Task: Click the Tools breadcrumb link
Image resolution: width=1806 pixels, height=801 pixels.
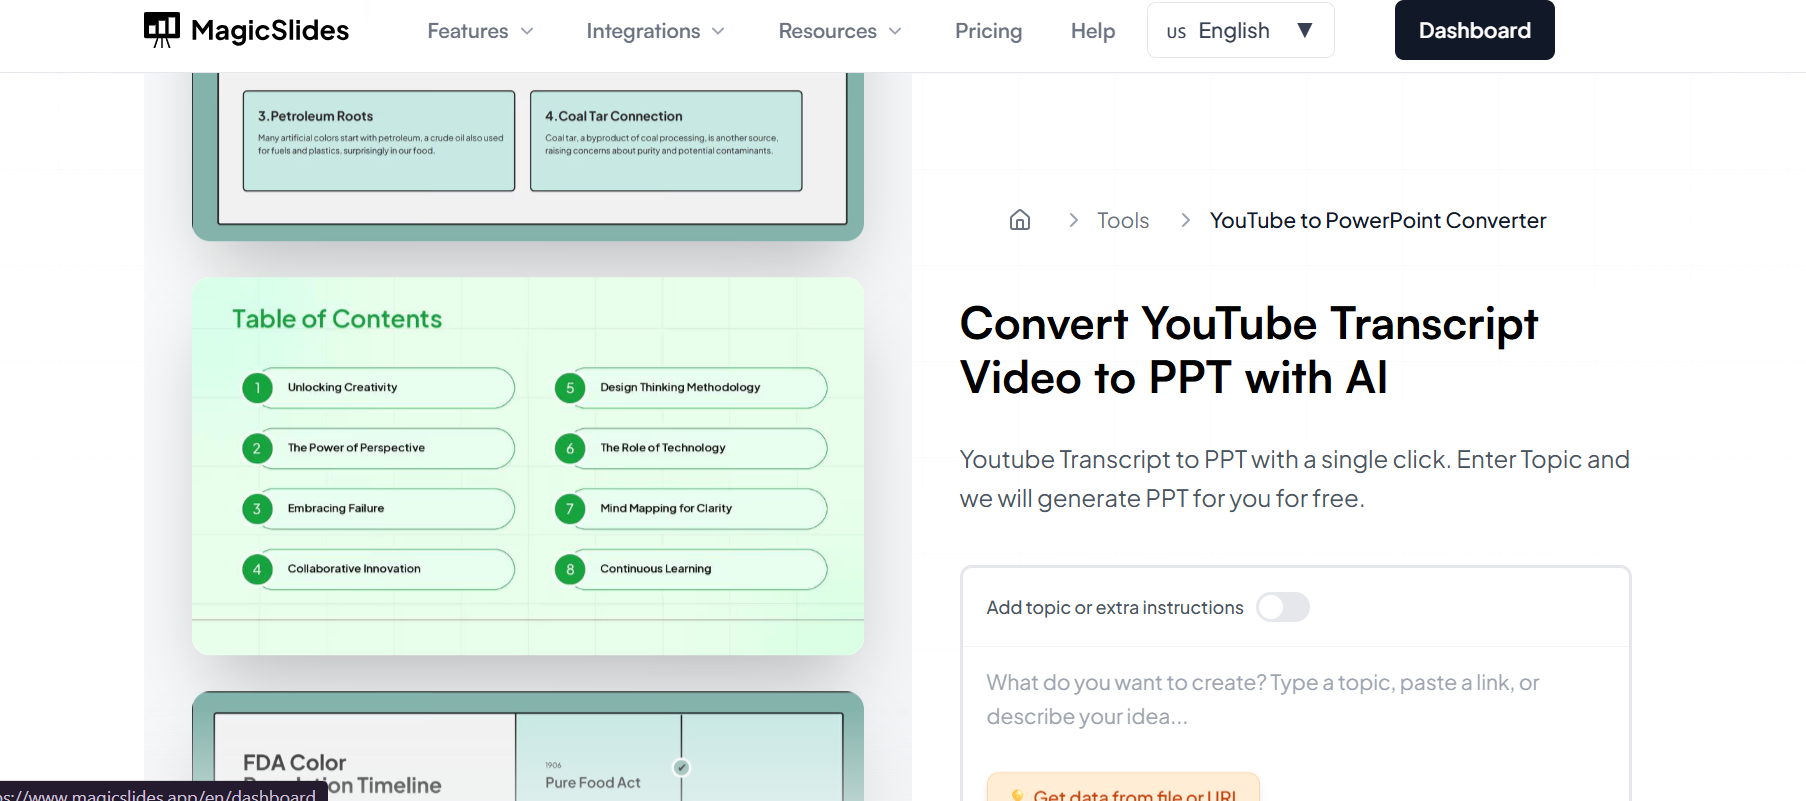Action: [x=1123, y=220]
